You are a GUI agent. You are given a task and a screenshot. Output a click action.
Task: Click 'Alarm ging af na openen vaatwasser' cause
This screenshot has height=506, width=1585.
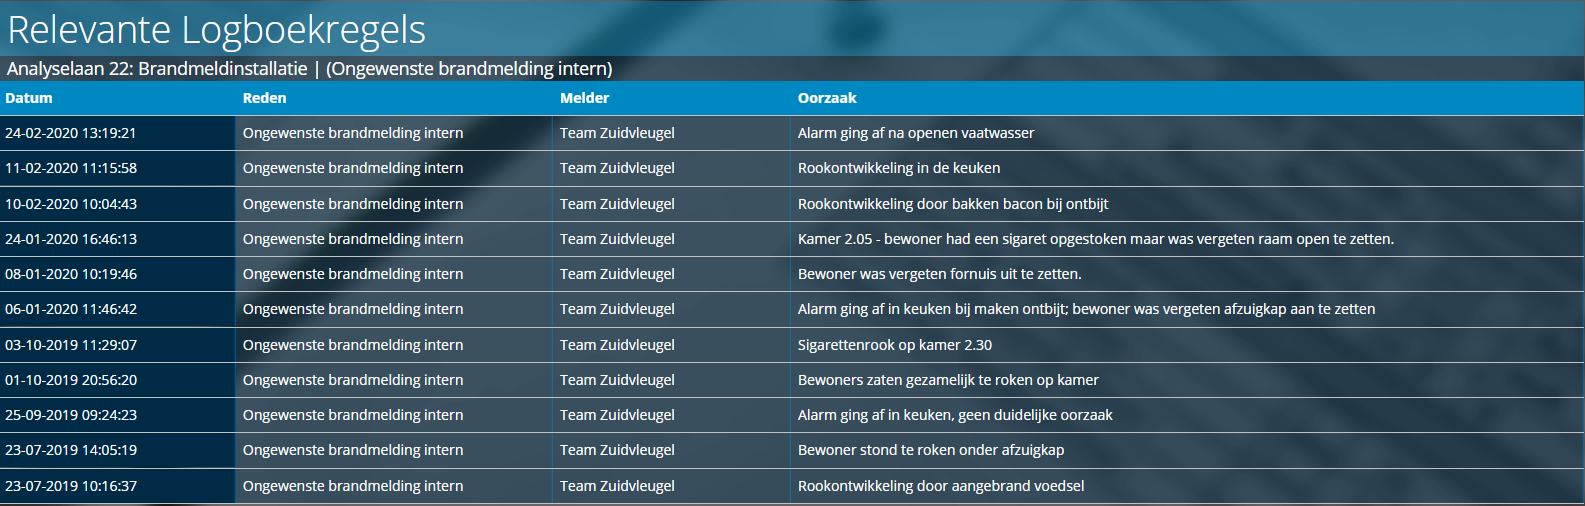click(916, 133)
